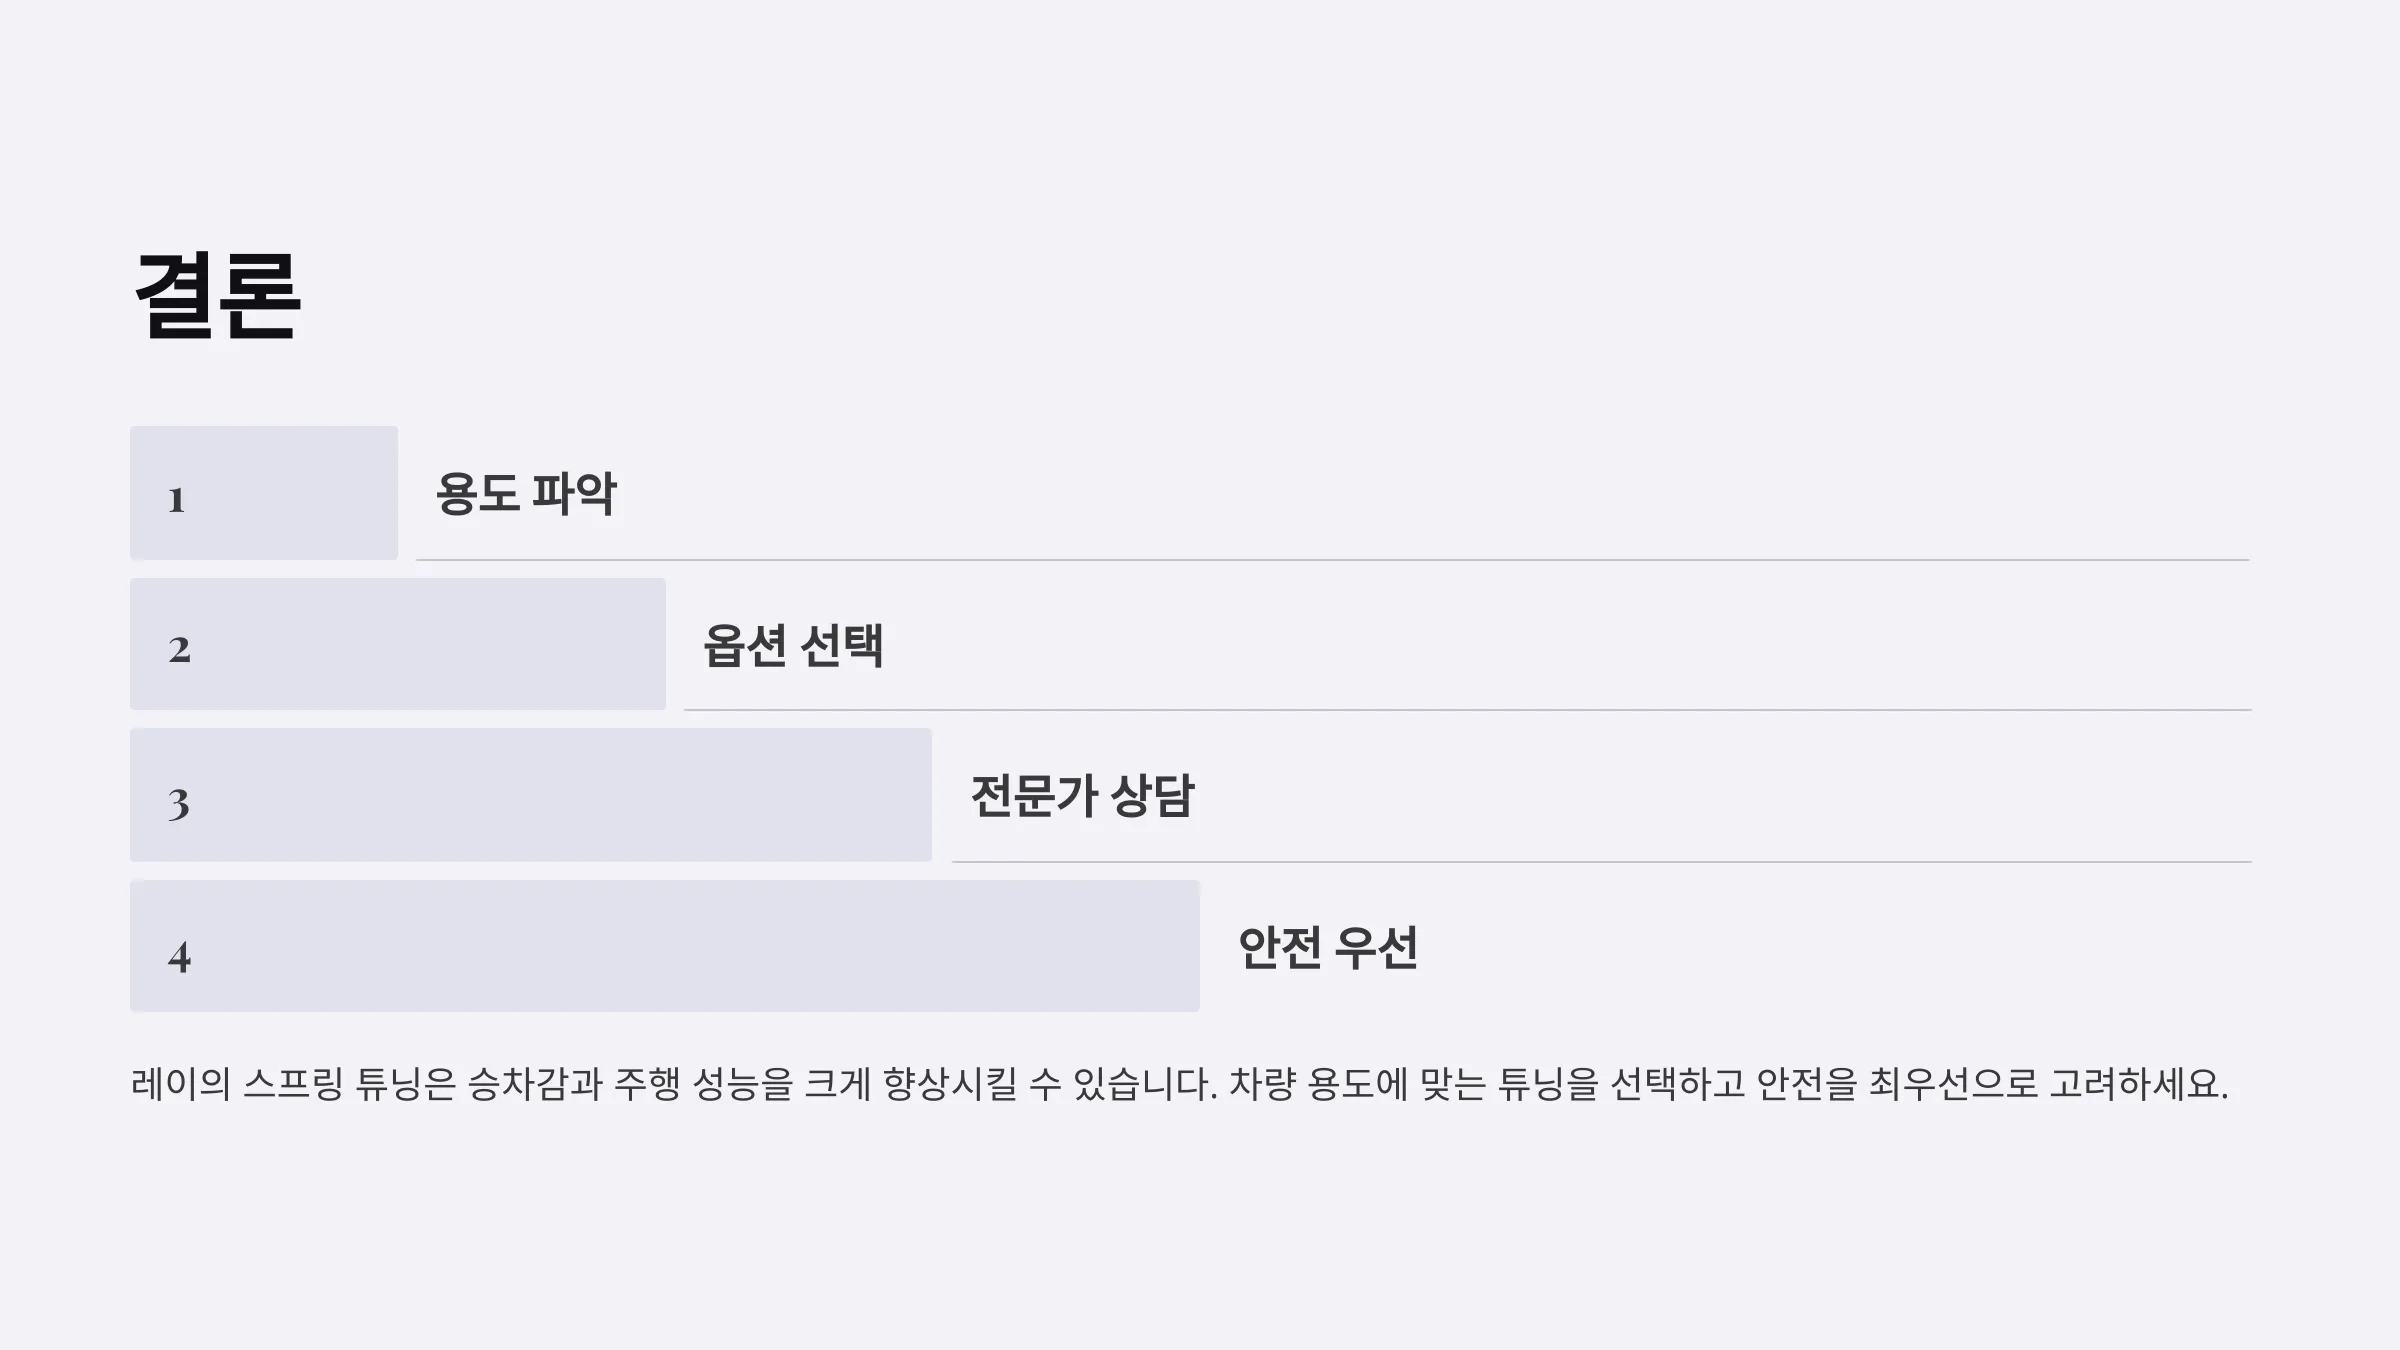
Task: Select the step 3 numbered block
Action: click(531, 795)
